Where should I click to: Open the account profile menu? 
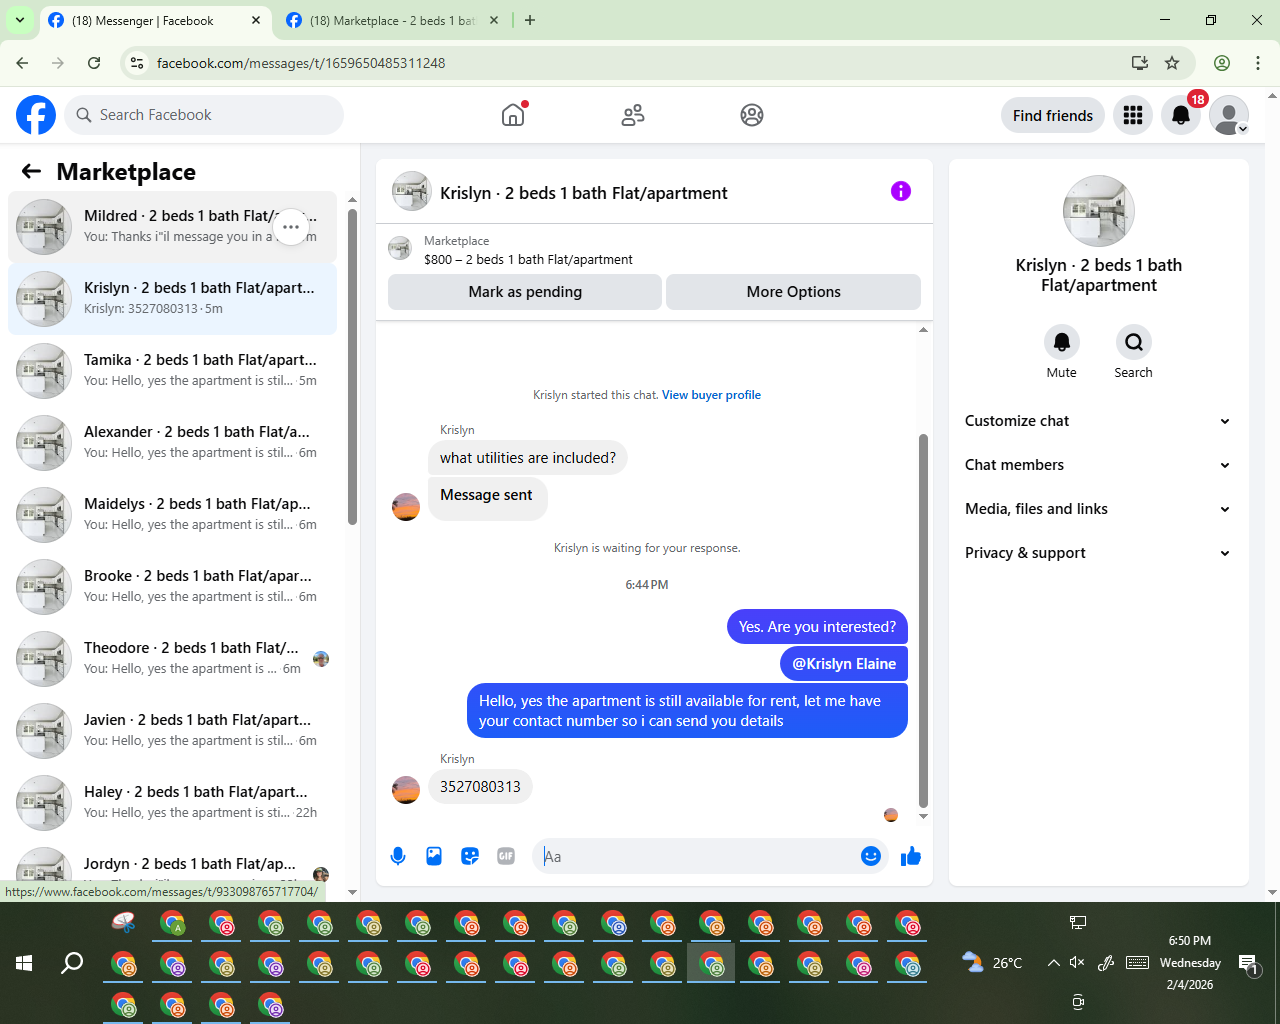(1229, 115)
